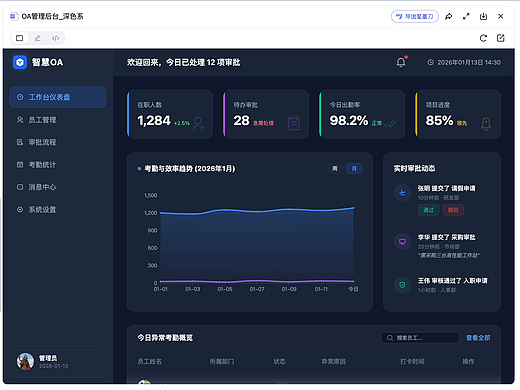This screenshot has width=520, height=390.
Task: Click 张明 提交了 请假申请 entry text
Action: 447,188
